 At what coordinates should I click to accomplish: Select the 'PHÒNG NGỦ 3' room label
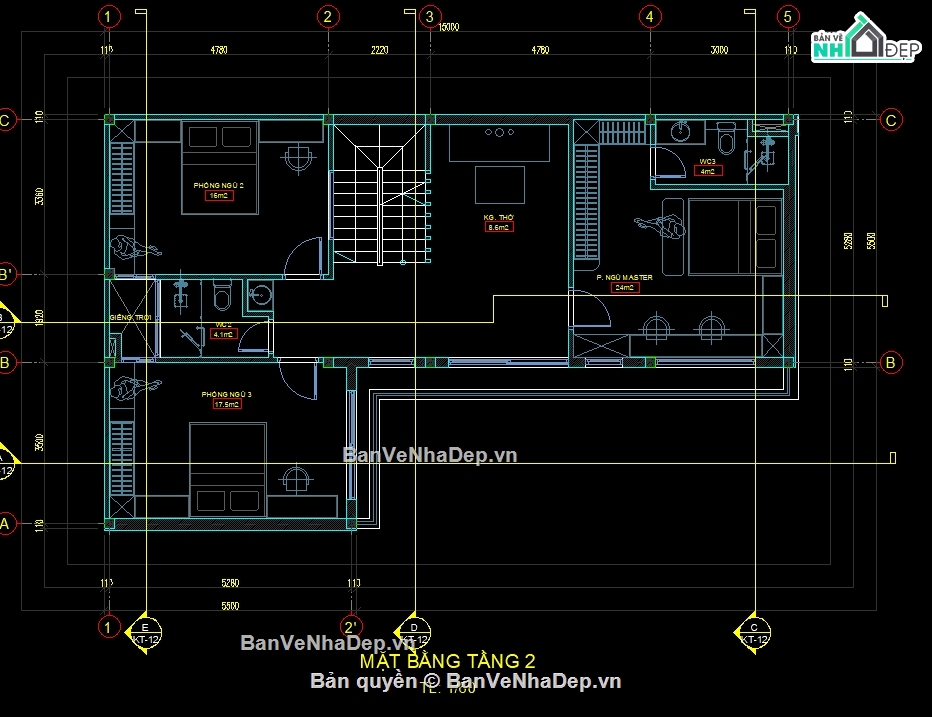tap(226, 394)
